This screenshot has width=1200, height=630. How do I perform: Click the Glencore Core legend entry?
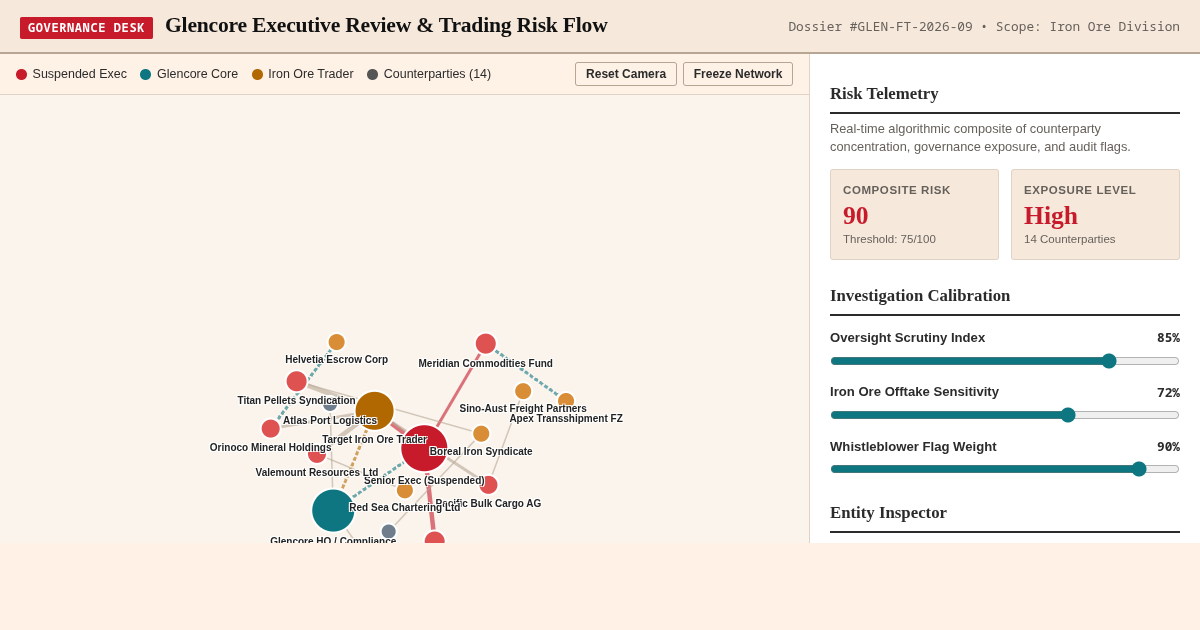pyautogui.click(x=189, y=74)
